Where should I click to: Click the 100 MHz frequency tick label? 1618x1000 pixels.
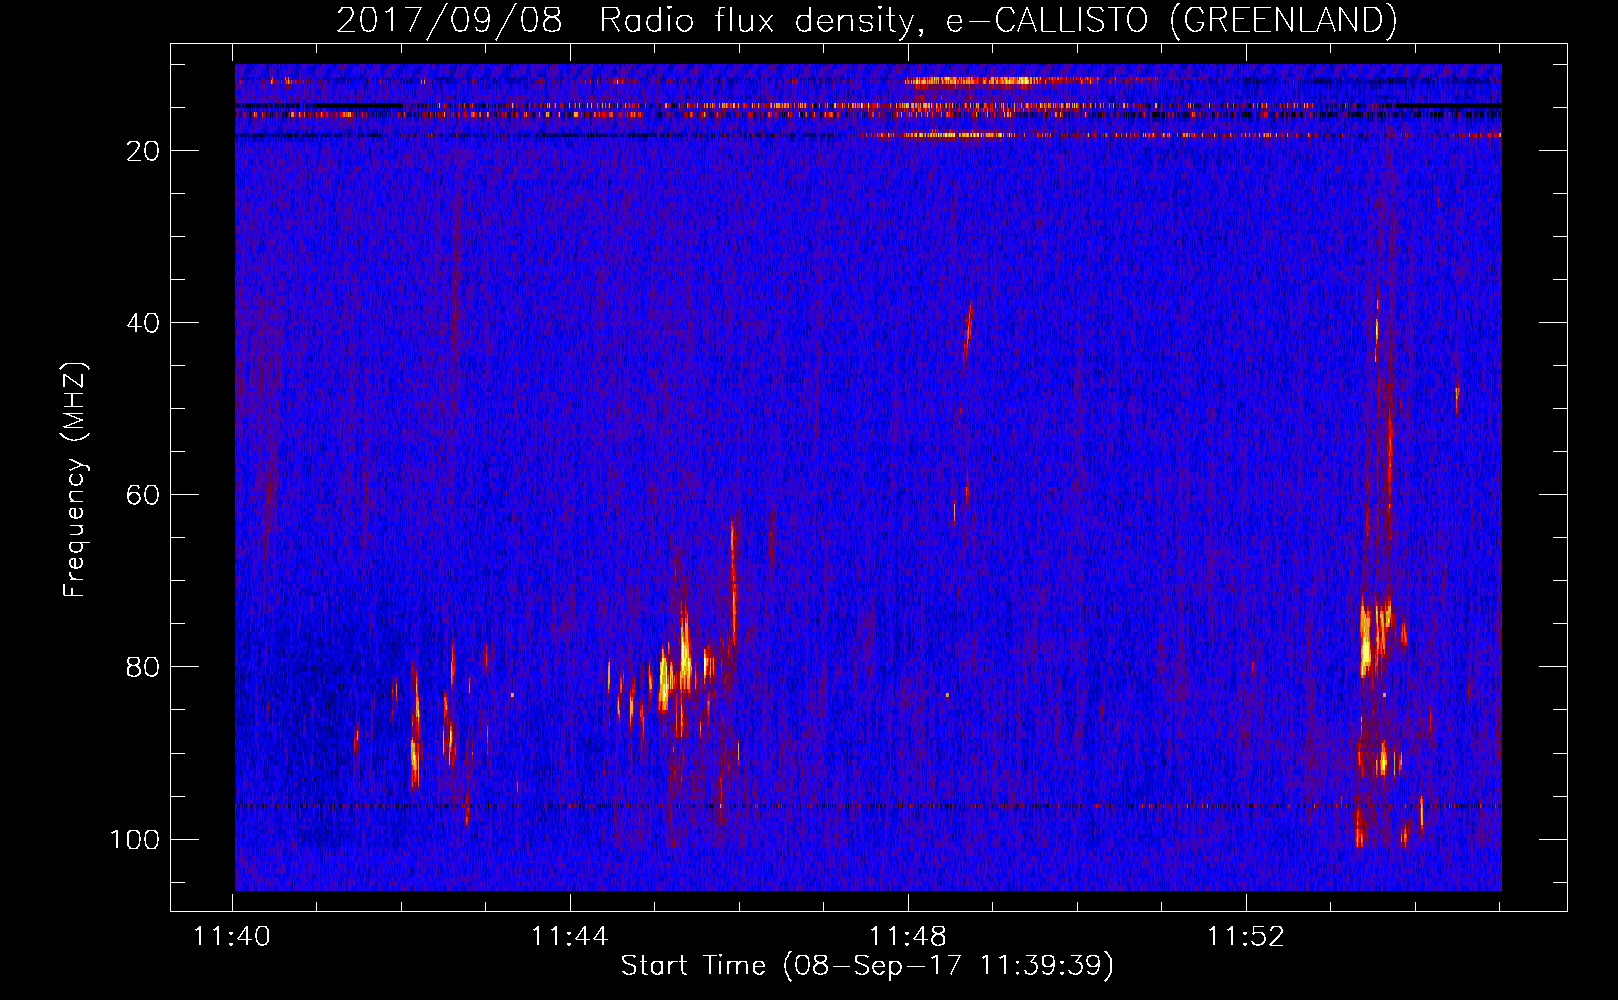point(135,839)
